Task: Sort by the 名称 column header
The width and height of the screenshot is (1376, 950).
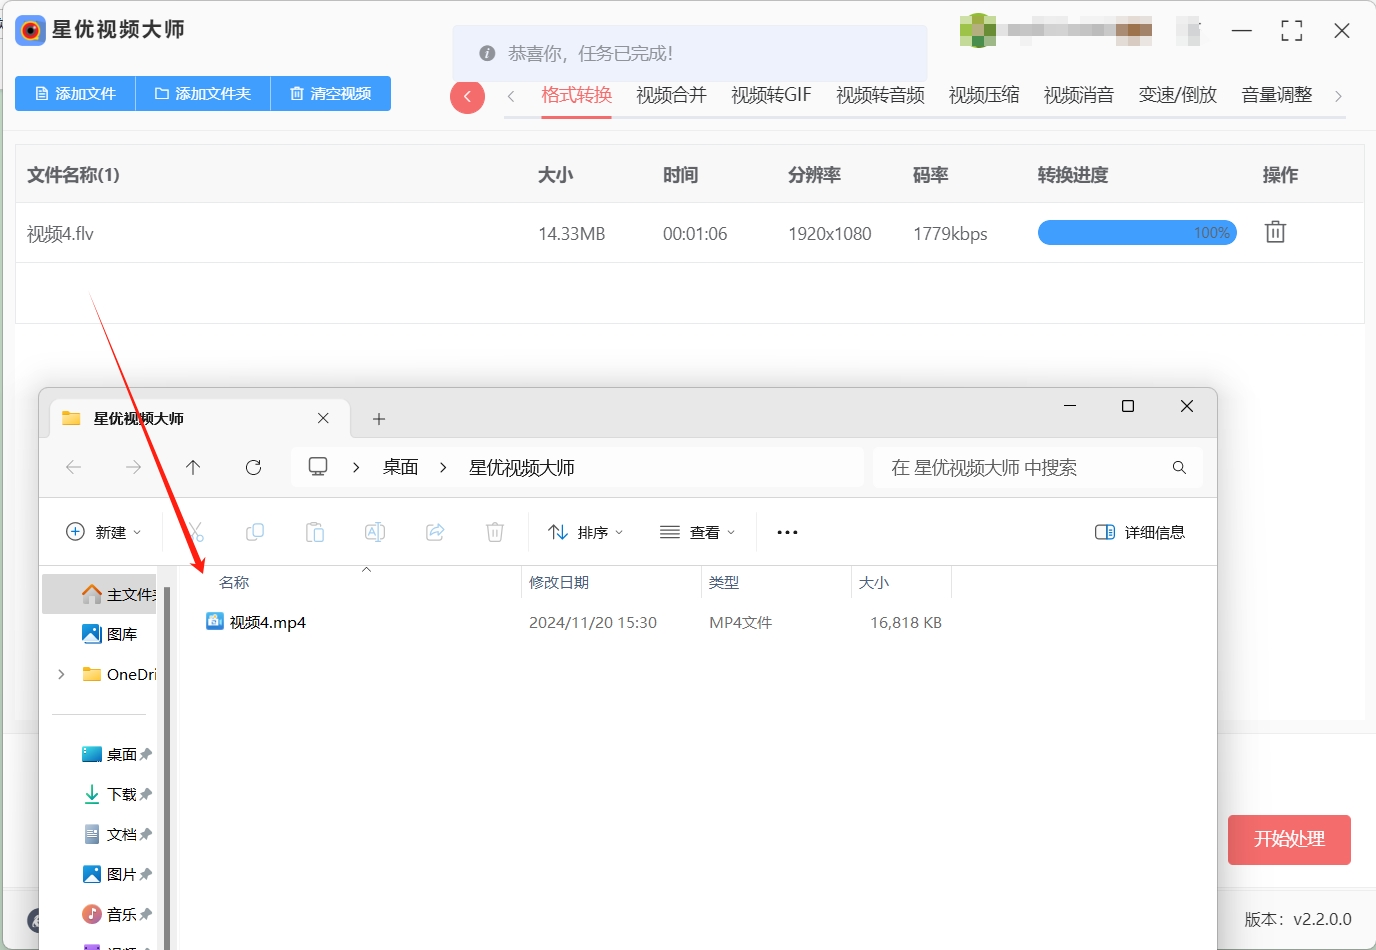Action: click(234, 582)
